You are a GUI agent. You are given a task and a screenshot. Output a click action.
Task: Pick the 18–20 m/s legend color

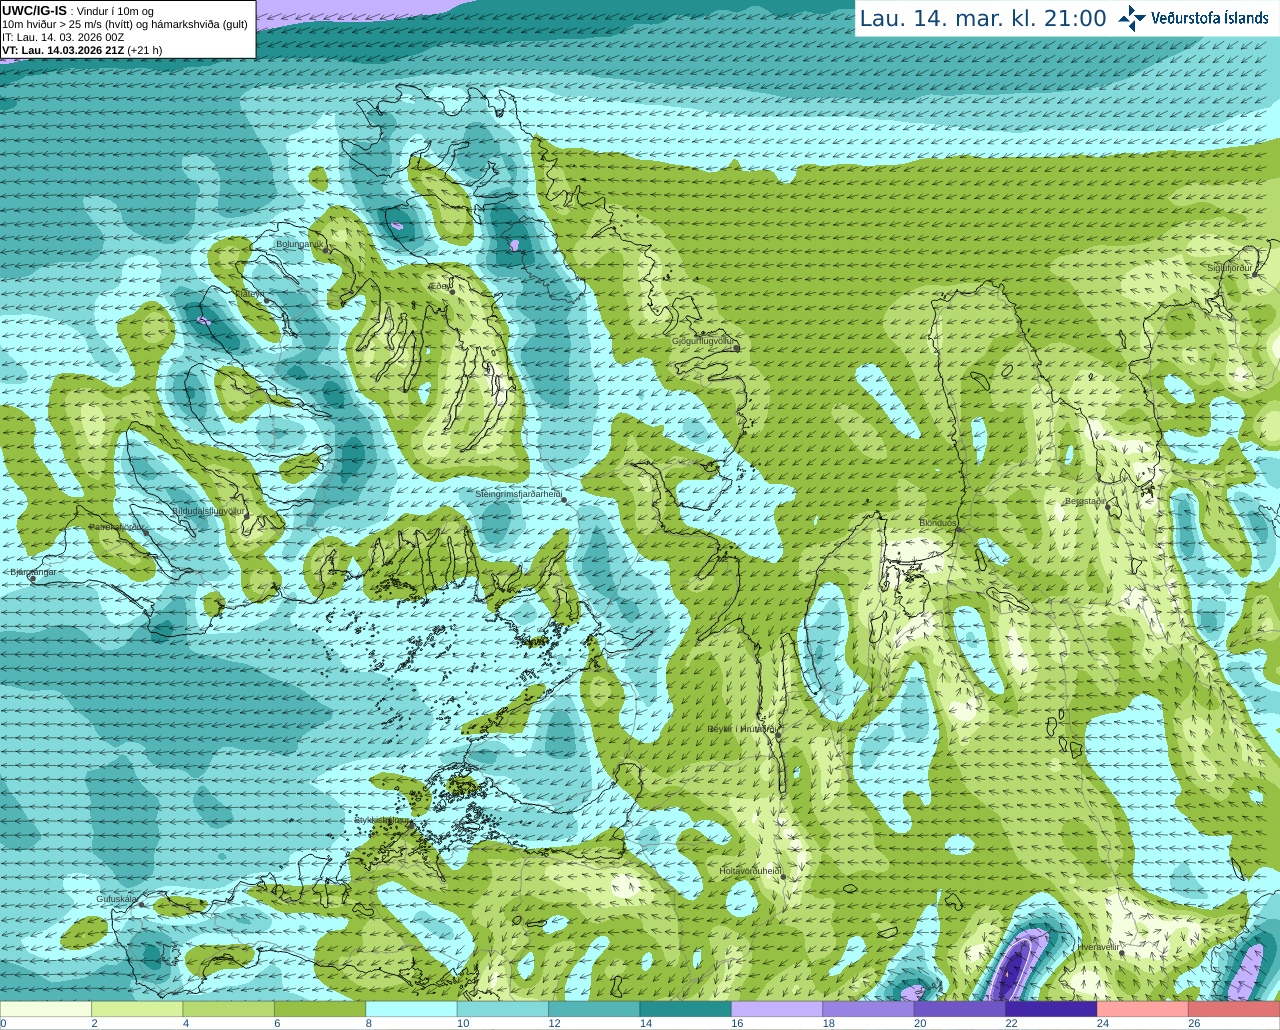[x=869, y=1009]
